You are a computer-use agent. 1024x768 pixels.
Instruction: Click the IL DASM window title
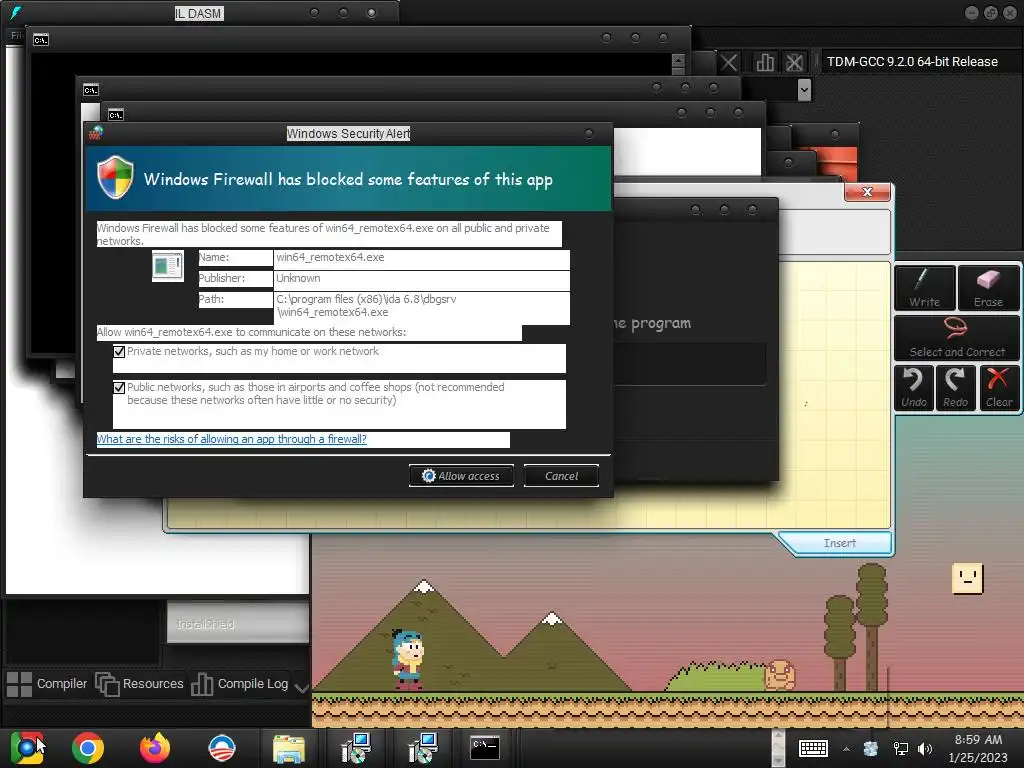pos(199,13)
